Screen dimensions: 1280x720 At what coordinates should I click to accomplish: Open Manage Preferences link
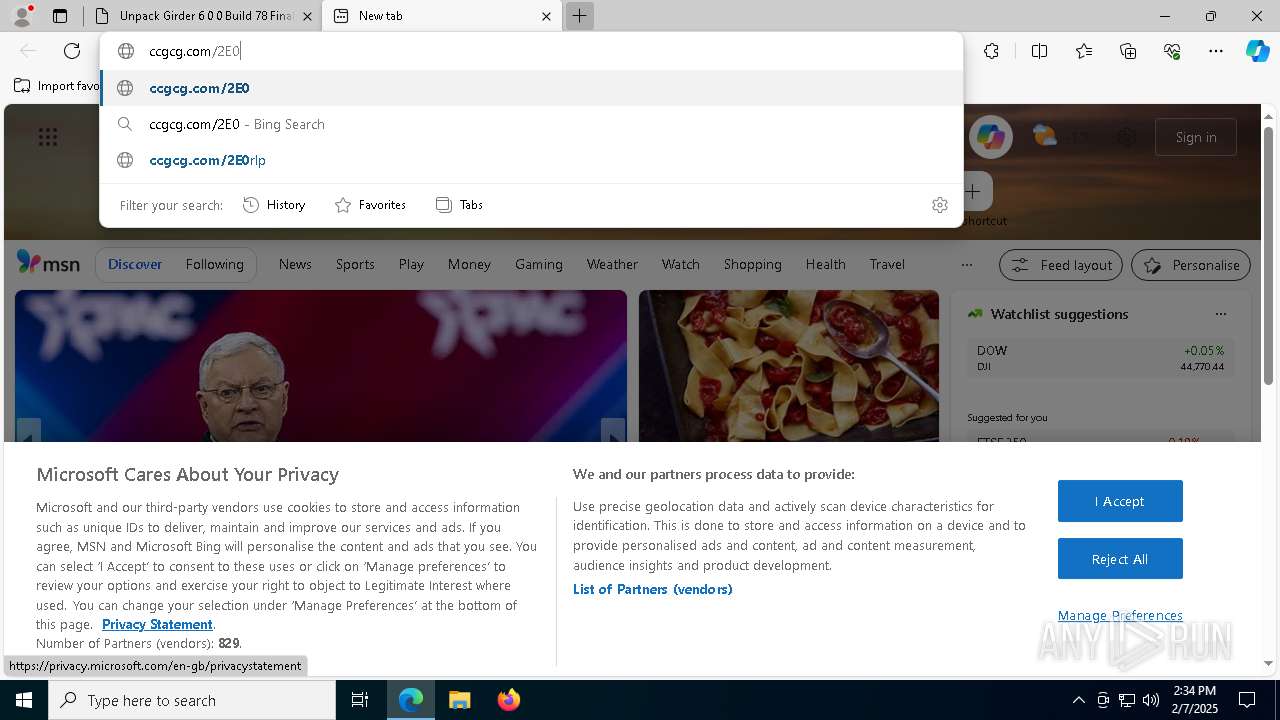(1120, 615)
